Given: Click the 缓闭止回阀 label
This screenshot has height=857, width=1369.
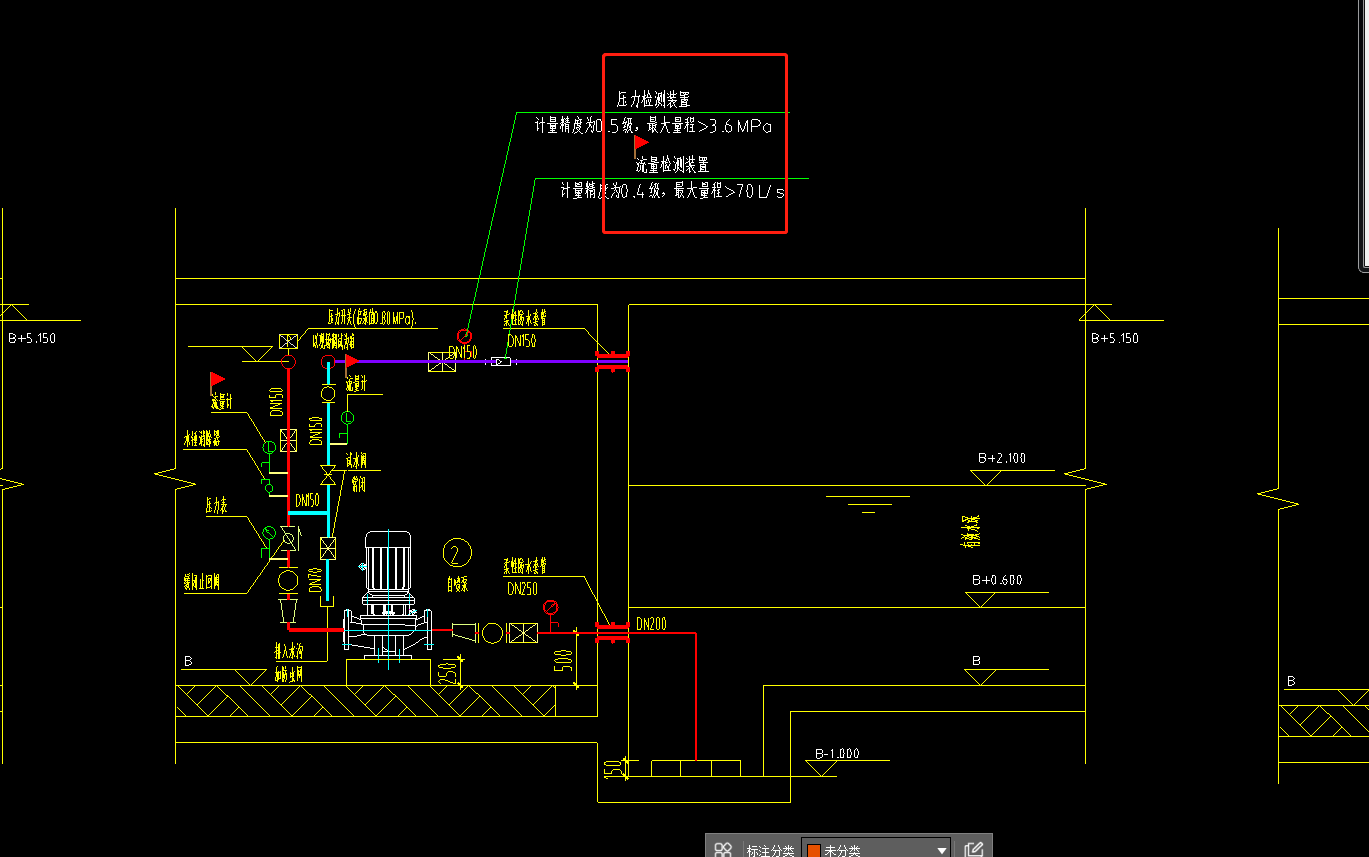Looking at the screenshot, I should click(203, 583).
